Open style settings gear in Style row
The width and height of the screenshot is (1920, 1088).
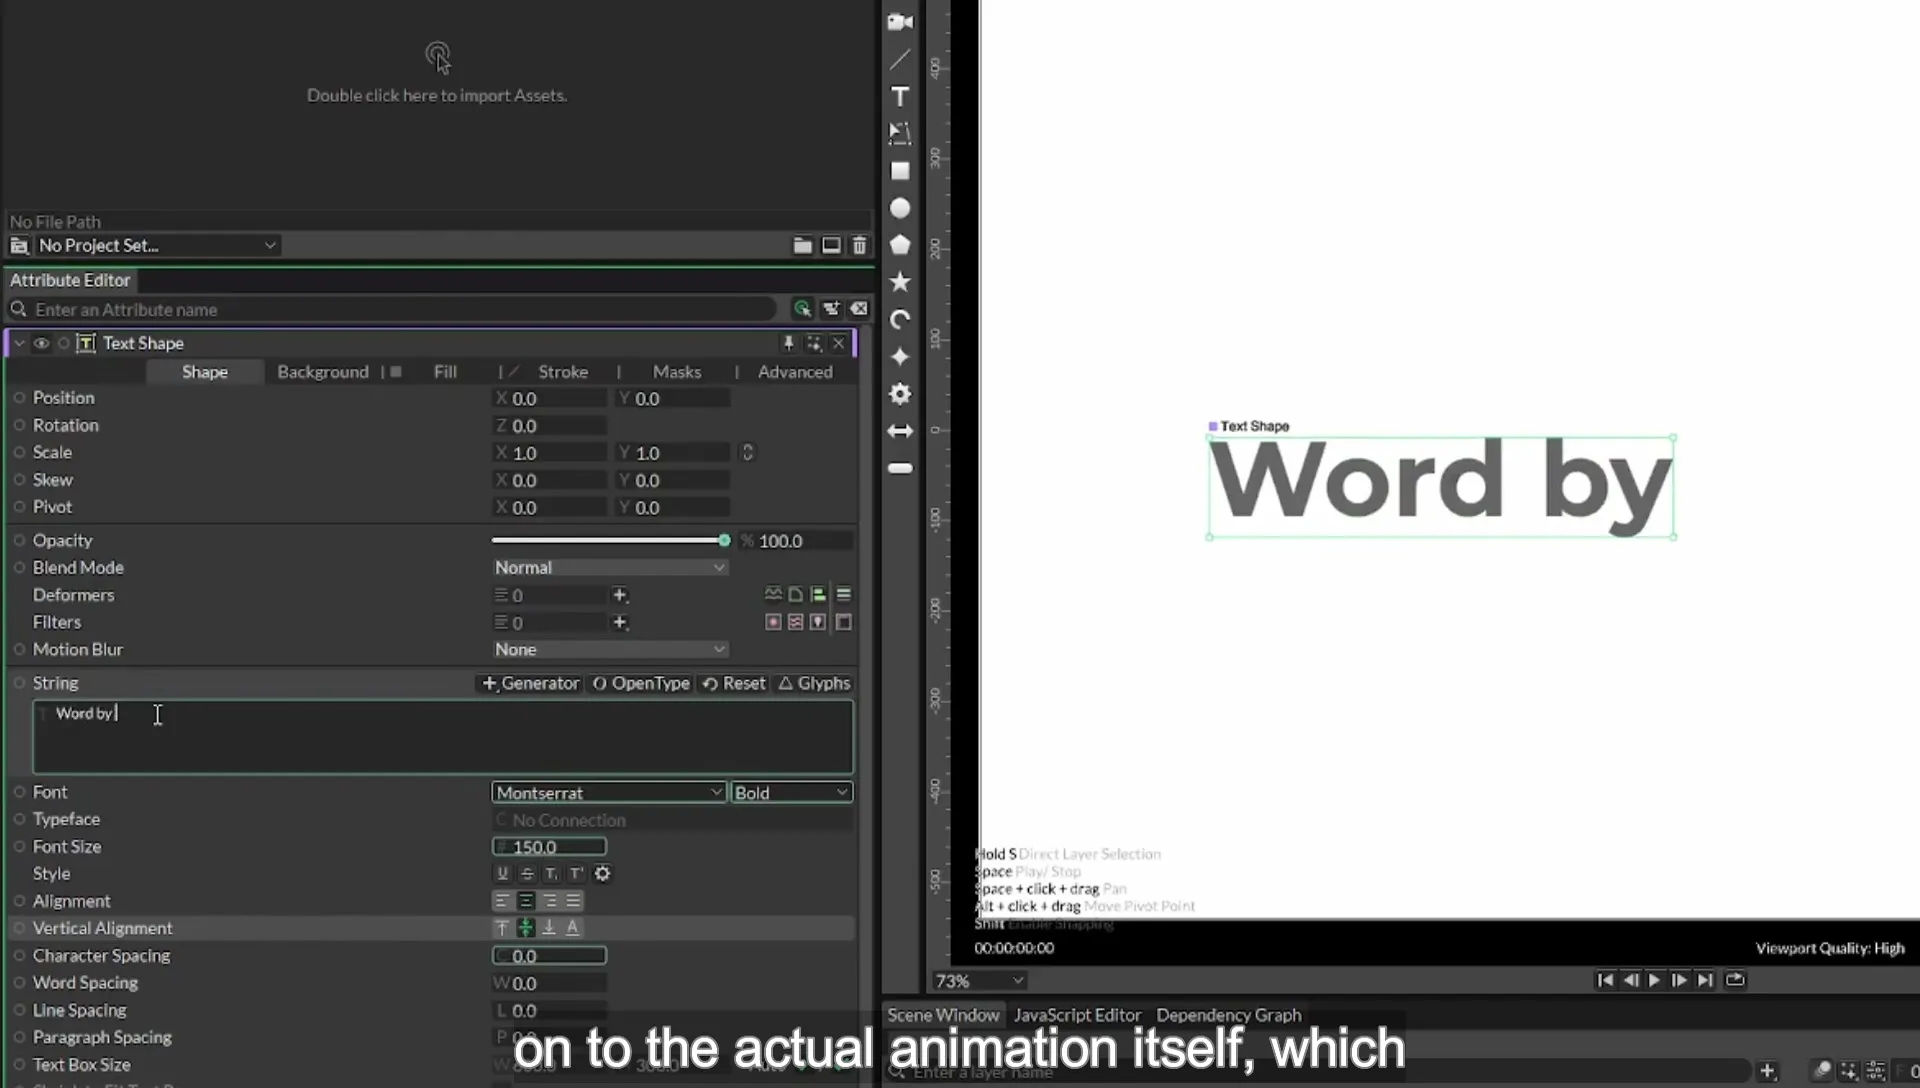pyautogui.click(x=602, y=873)
